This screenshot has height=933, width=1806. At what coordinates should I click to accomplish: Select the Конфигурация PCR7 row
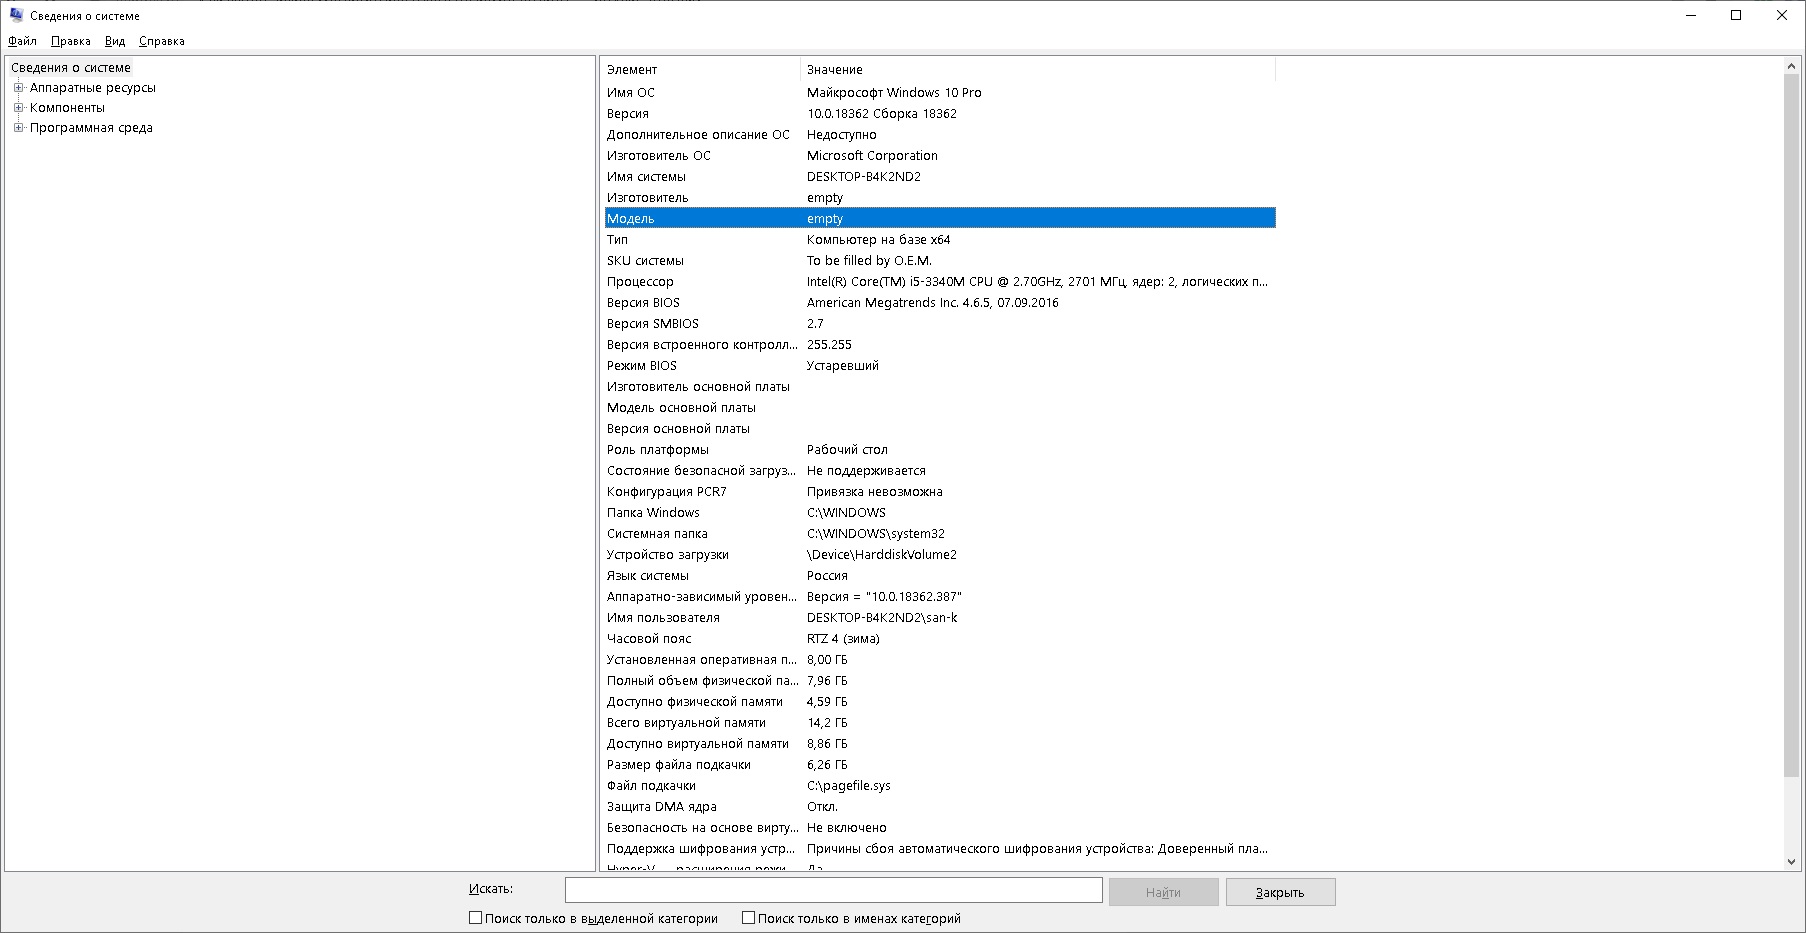click(940, 491)
